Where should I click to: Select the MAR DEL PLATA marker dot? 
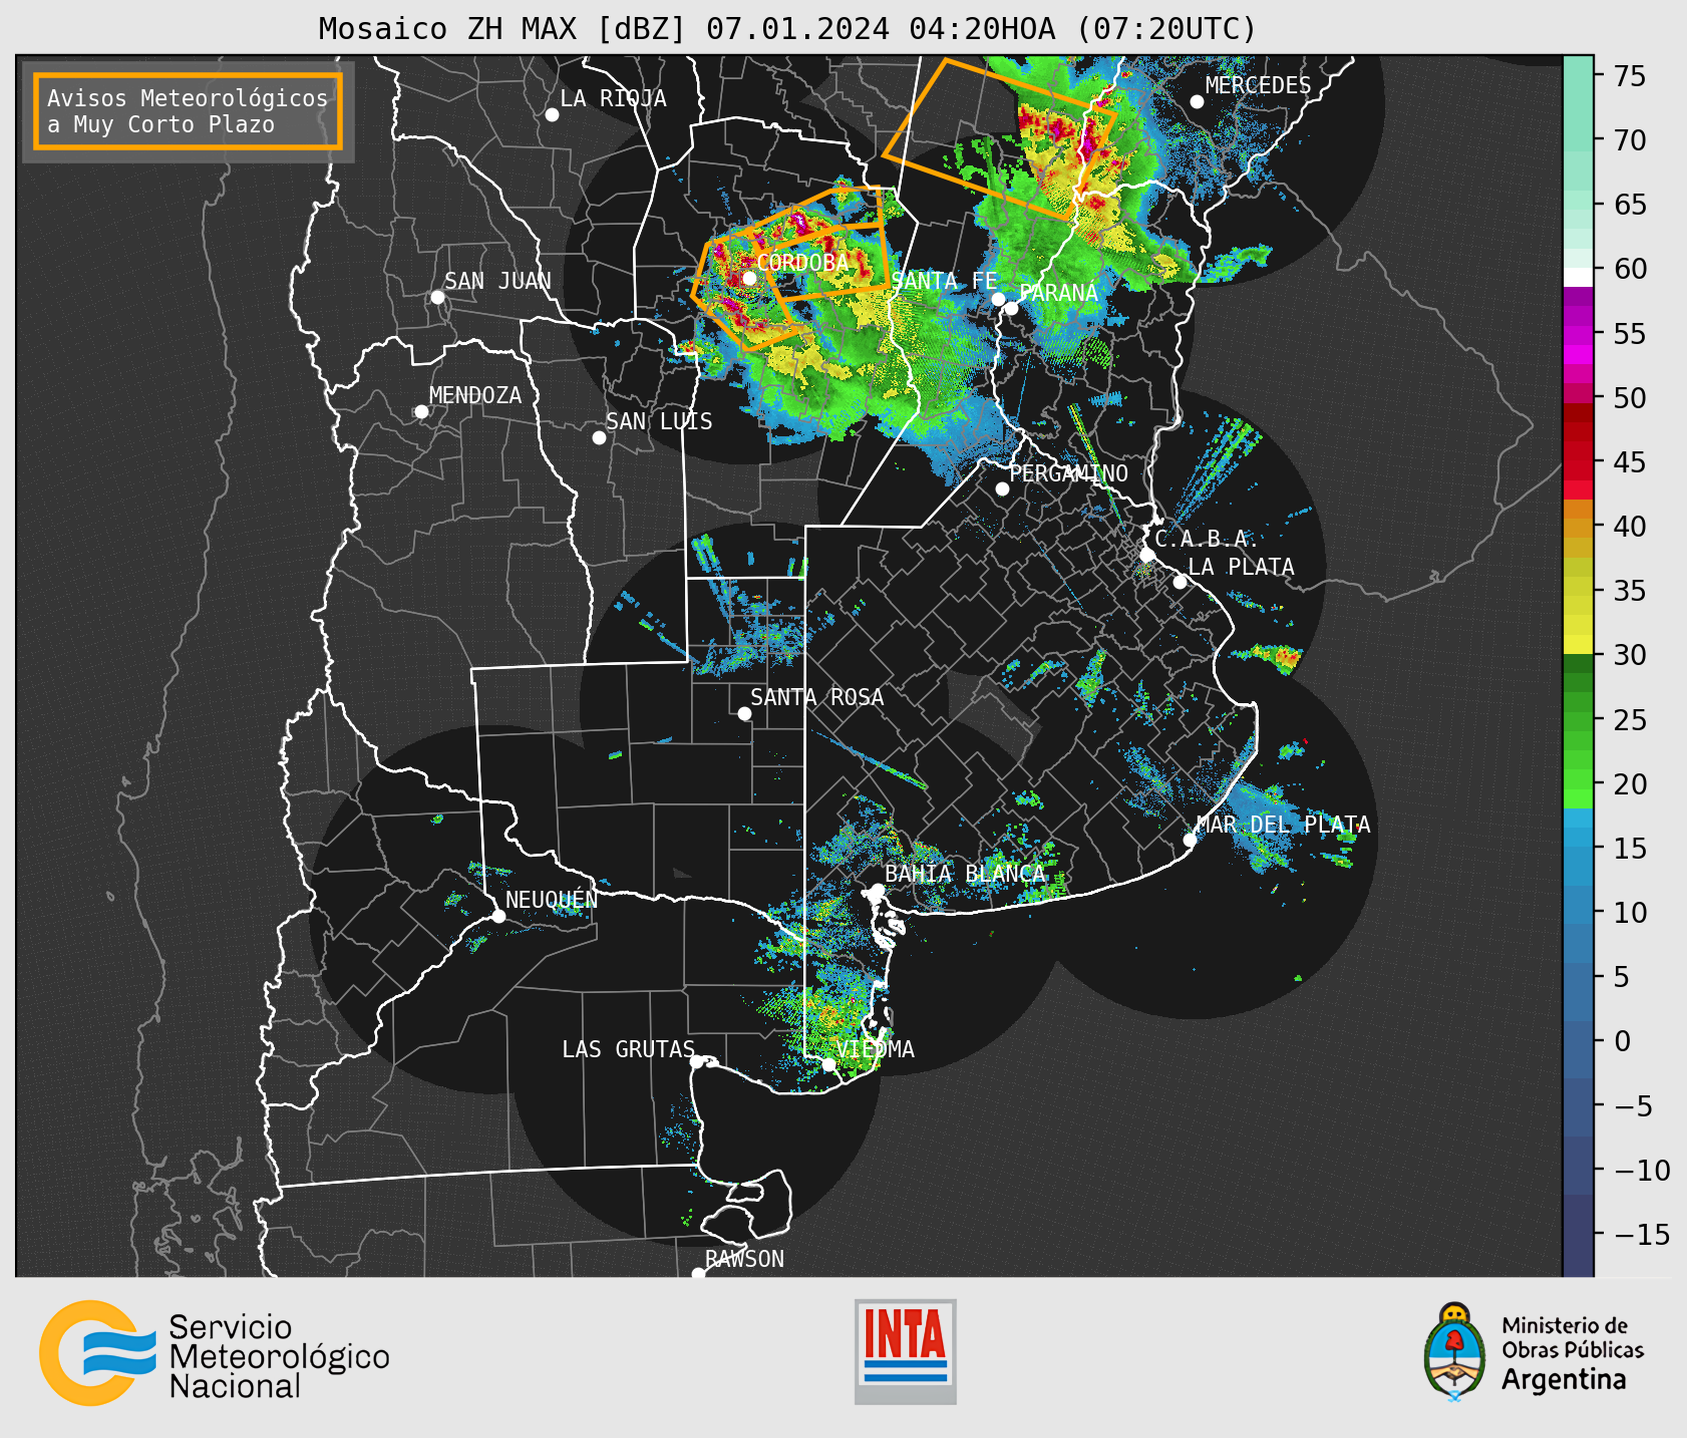point(1189,840)
